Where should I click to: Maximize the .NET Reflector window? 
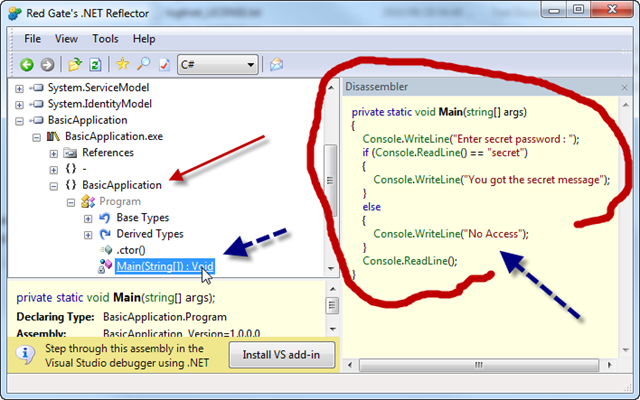pos(578,9)
